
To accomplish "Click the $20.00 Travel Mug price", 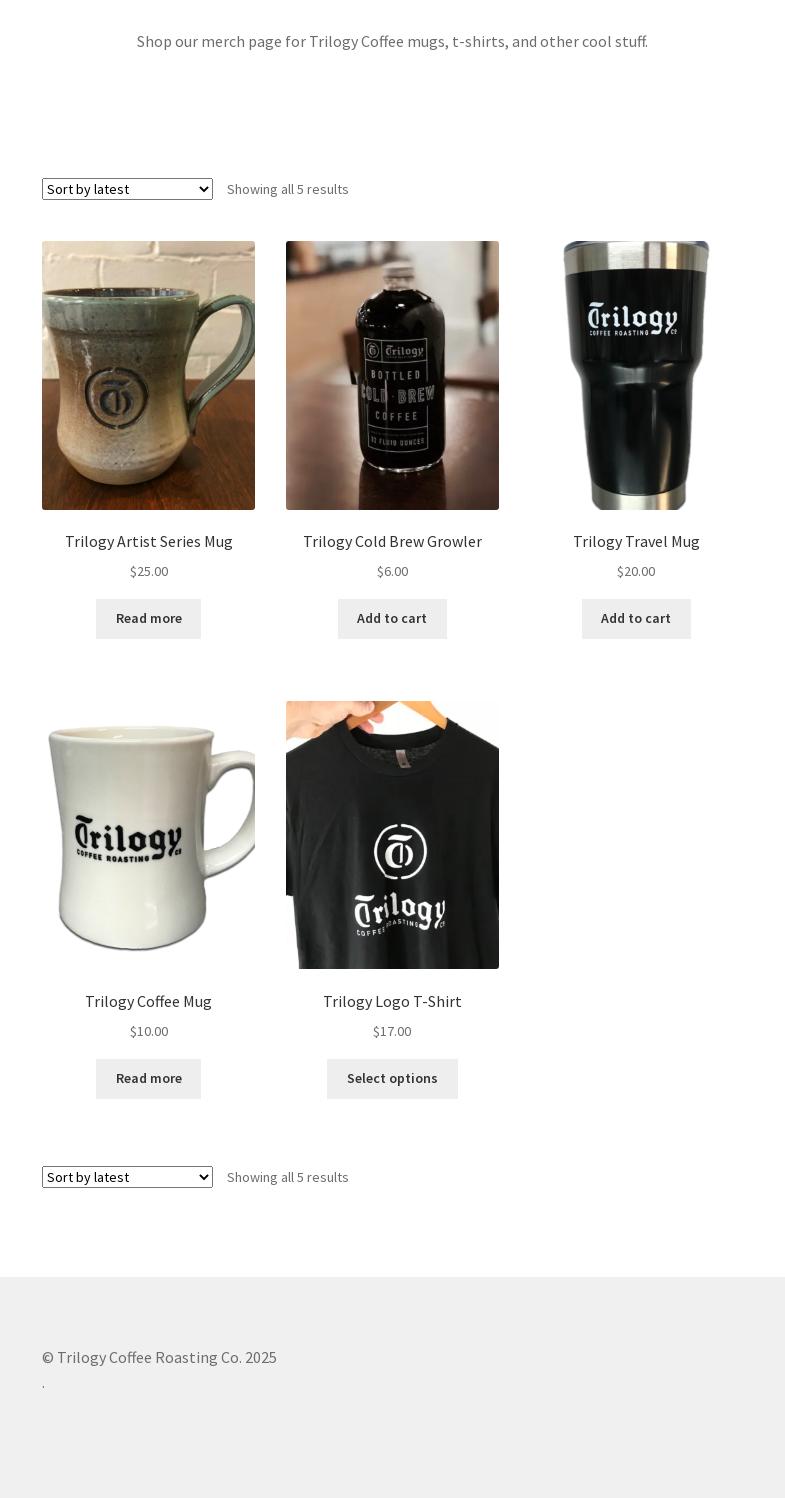I will 636,571.
